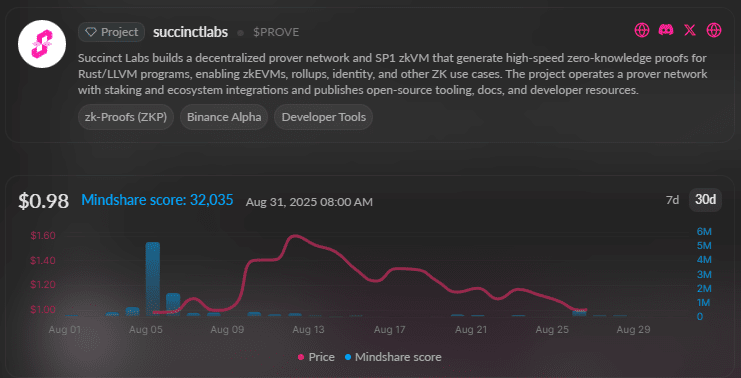The width and height of the screenshot is (741, 378).
Task: Click the Mindshare score: 32,035 label
Action: [x=157, y=200]
